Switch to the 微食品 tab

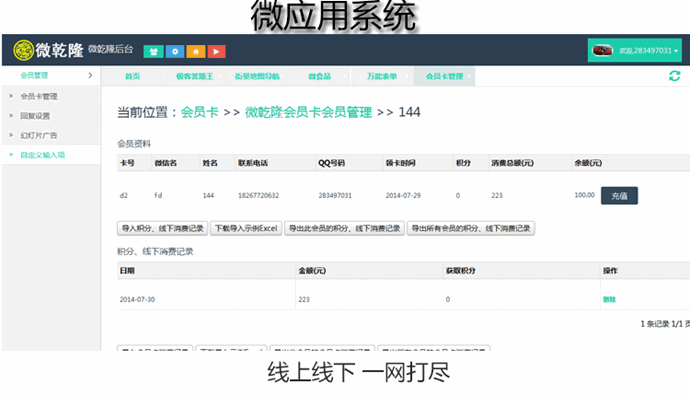pyautogui.click(x=319, y=77)
